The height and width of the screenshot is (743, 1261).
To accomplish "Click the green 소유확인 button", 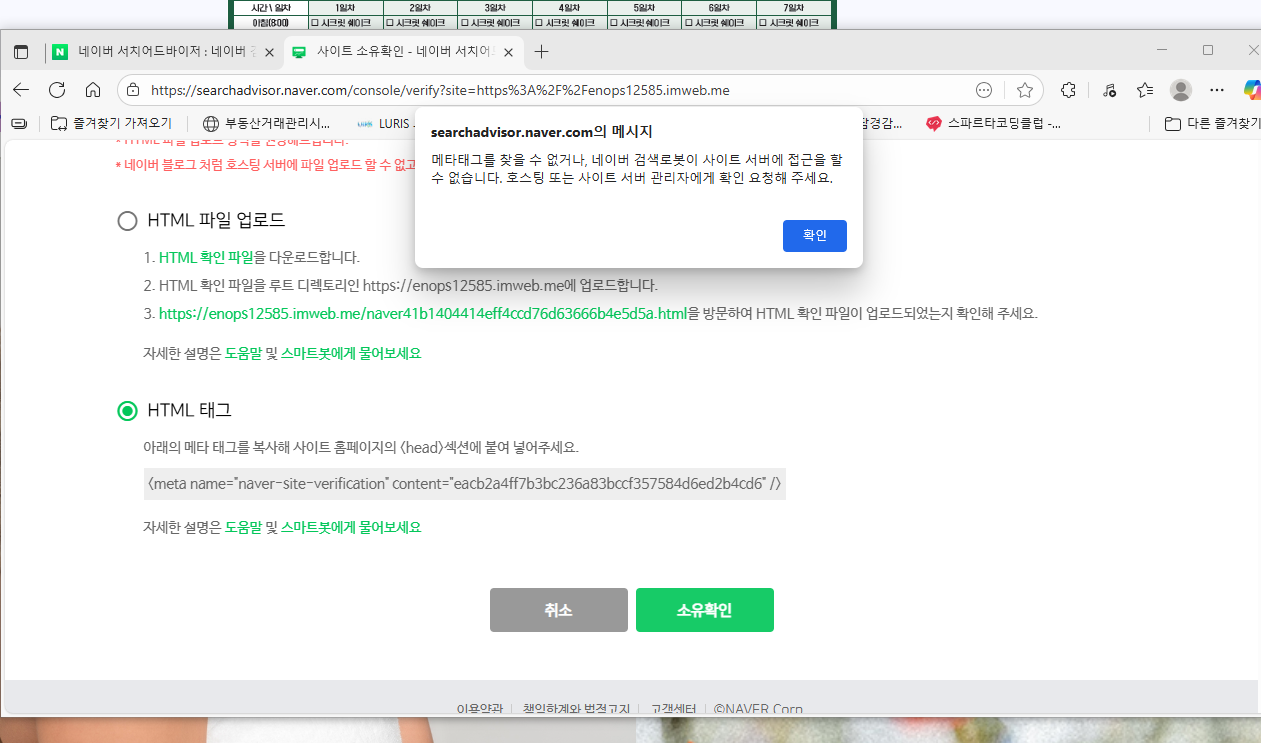I will [x=705, y=610].
